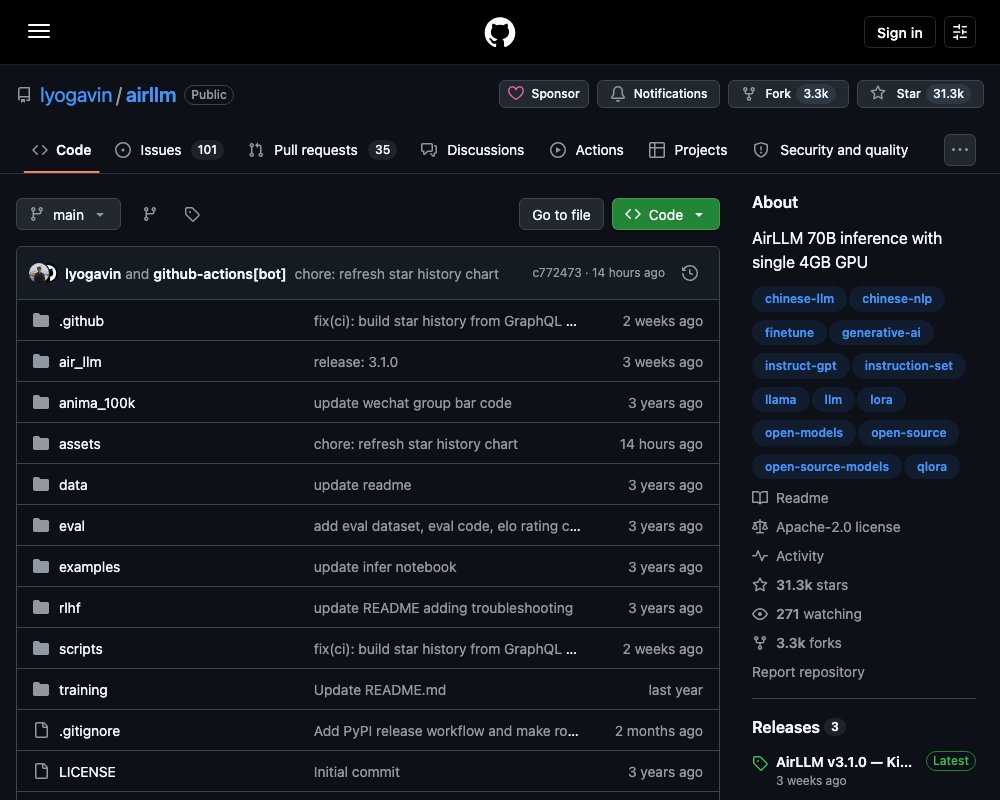Open the Security and quality tab
The height and width of the screenshot is (800, 1000).
click(832, 150)
